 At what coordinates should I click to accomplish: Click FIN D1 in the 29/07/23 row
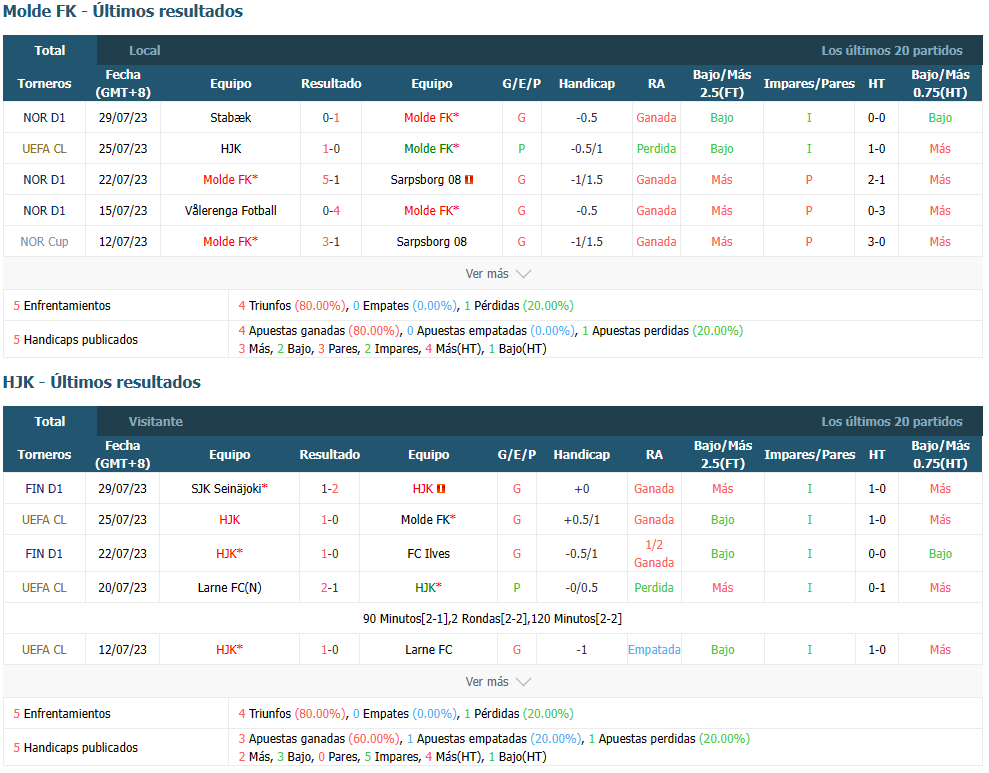[44, 489]
